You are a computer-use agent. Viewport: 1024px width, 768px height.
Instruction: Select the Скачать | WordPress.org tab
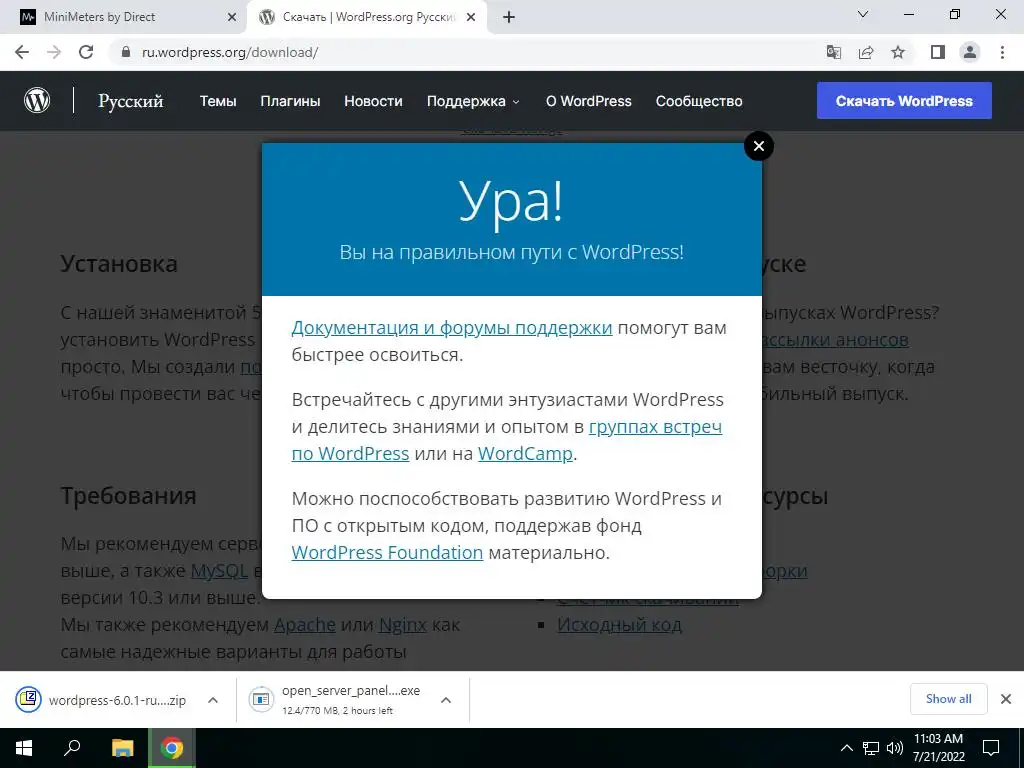coord(369,18)
